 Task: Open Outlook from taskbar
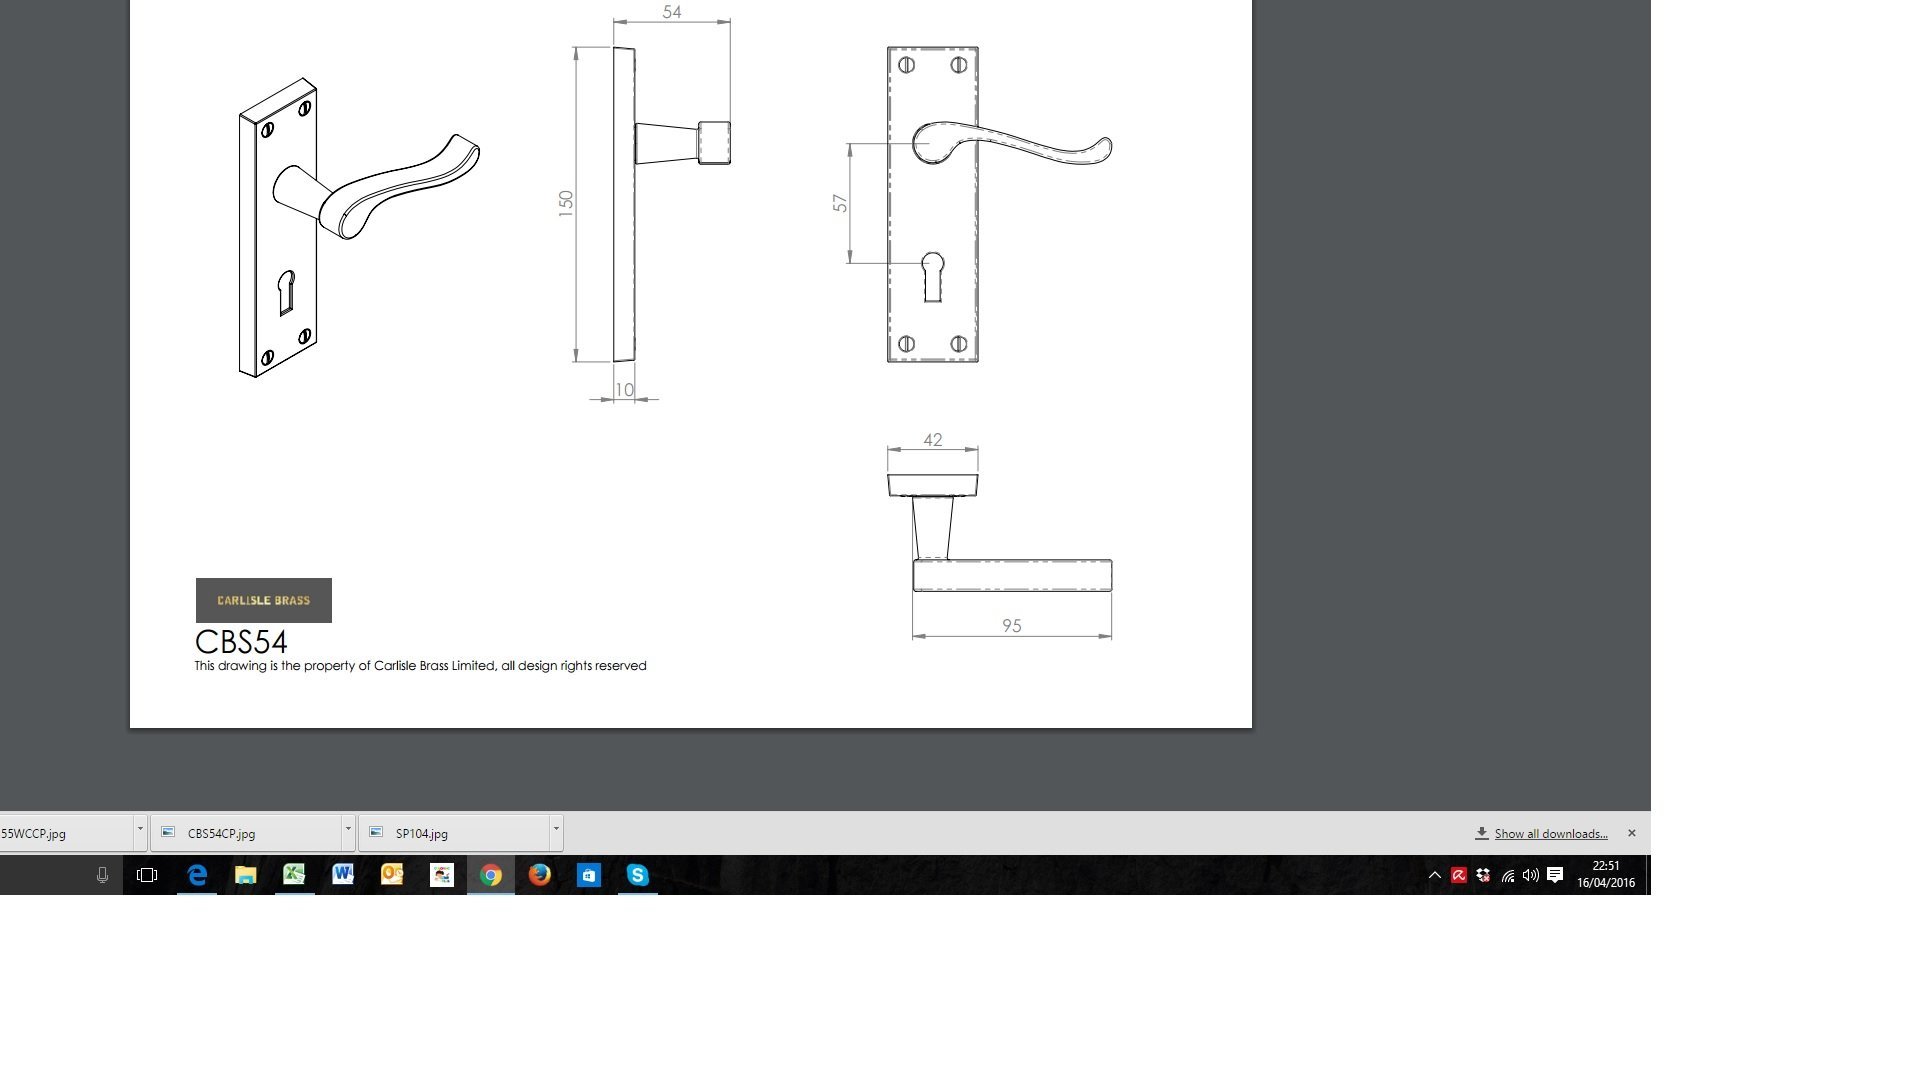pyautogui.click(x=392, y=875)
